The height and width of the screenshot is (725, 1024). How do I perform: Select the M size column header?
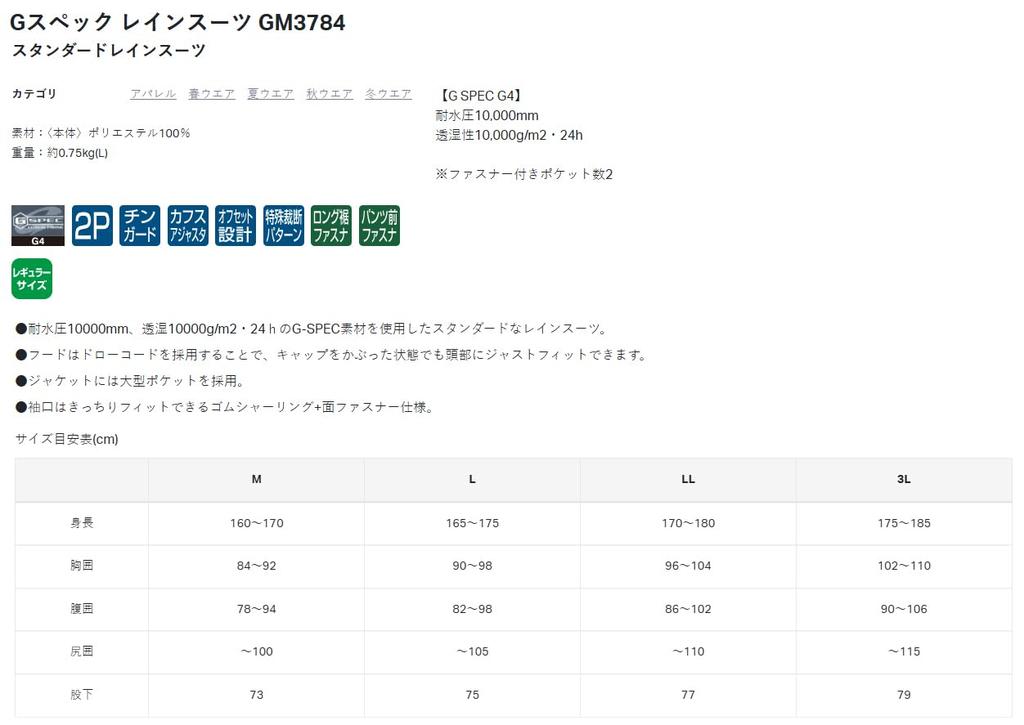[256, 479]
